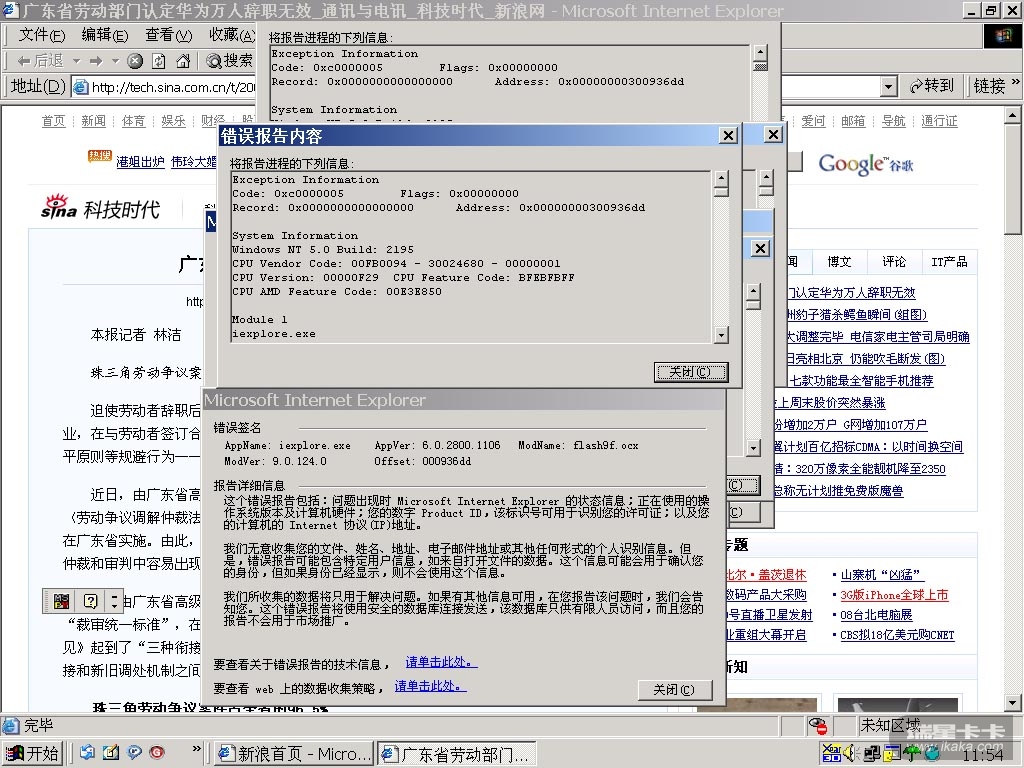
Task: Click the speech bubble quick launch icon
Action: click(134, 752)
